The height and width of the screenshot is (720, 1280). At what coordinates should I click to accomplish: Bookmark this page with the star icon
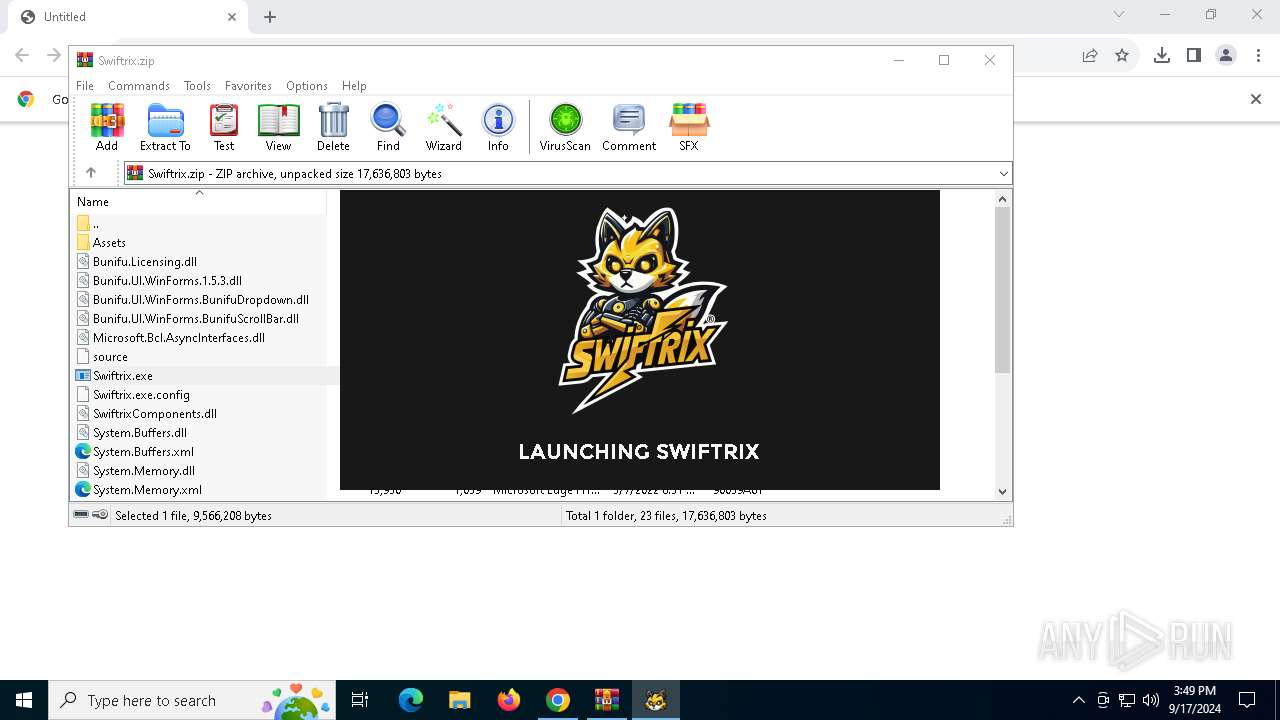click(1122, 56)
